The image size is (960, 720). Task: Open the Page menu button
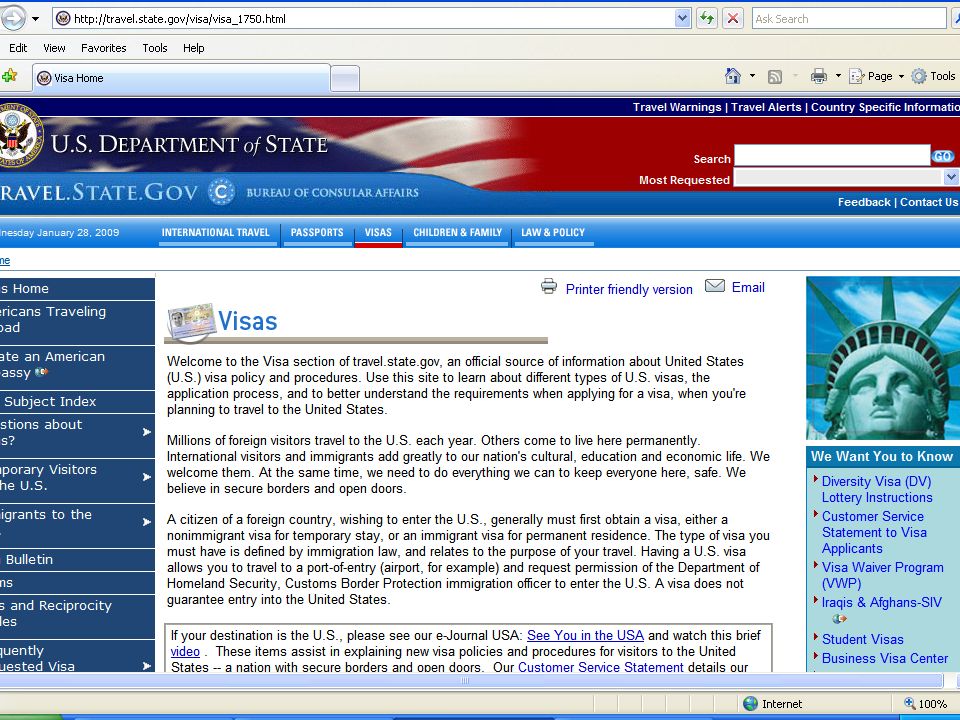click(x=877, y=76)
